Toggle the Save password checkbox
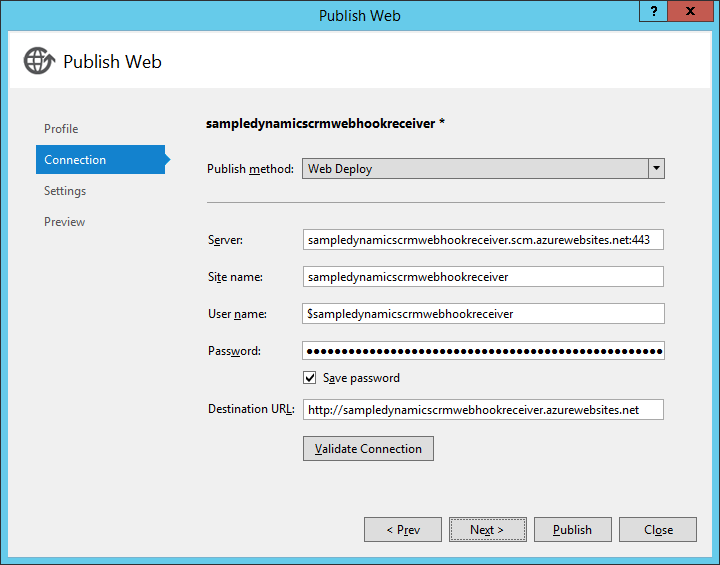This screenshot has height=565, width=720. [x=310, y=378]
